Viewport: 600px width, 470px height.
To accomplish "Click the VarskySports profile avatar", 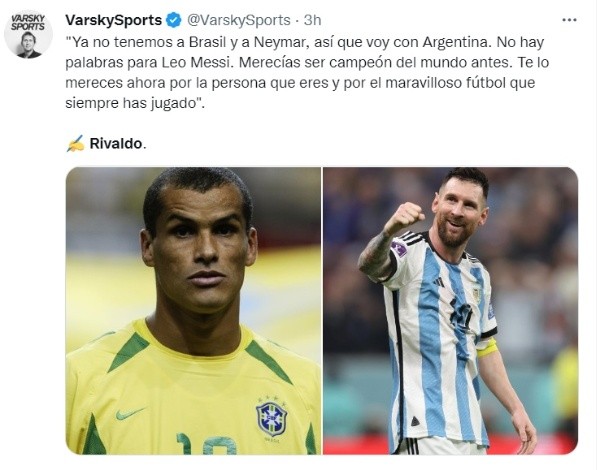I will pos(28,34).
